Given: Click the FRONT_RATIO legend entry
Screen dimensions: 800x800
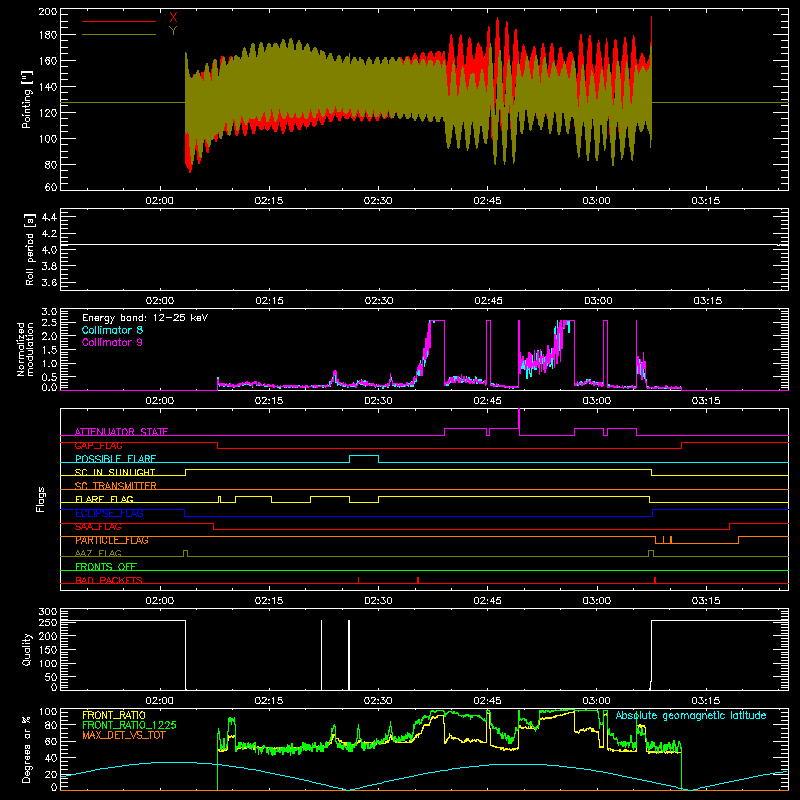Looking at the screenshot, I should (x=114, y=715).
